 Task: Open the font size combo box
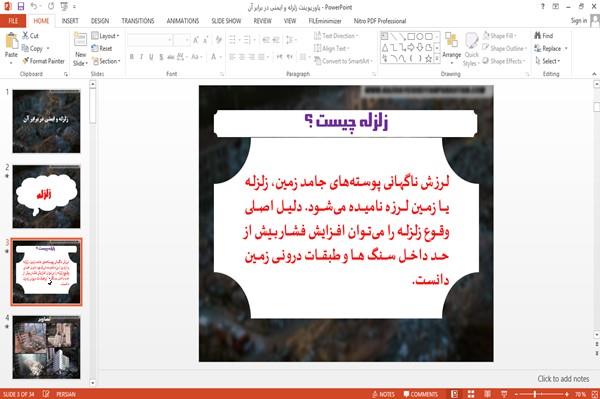(182, 40)
